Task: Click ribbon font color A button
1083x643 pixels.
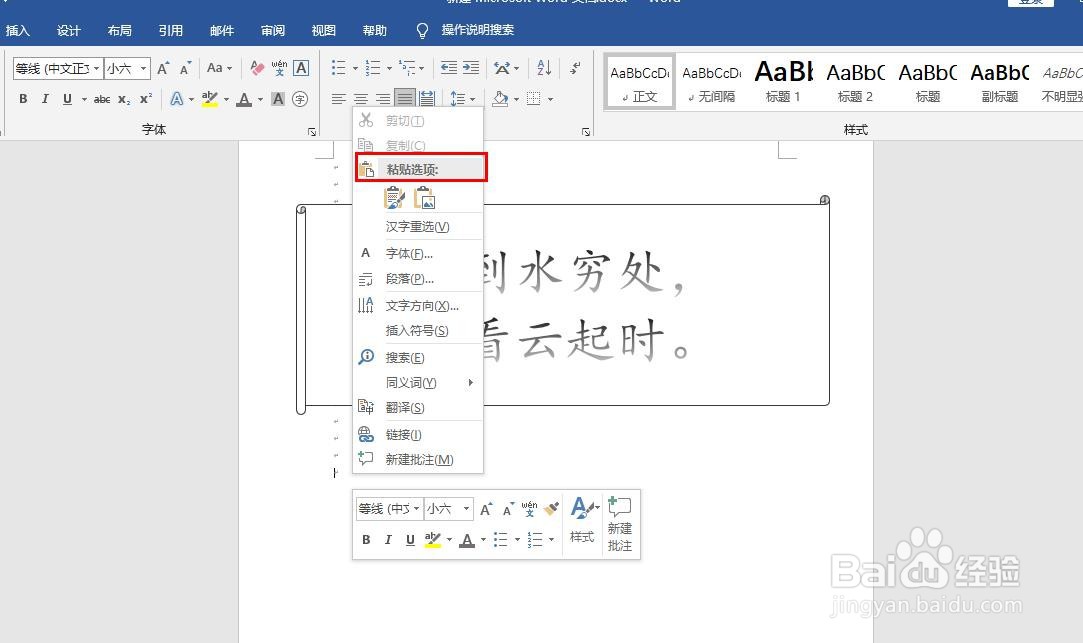Action: tap(244, 99)
